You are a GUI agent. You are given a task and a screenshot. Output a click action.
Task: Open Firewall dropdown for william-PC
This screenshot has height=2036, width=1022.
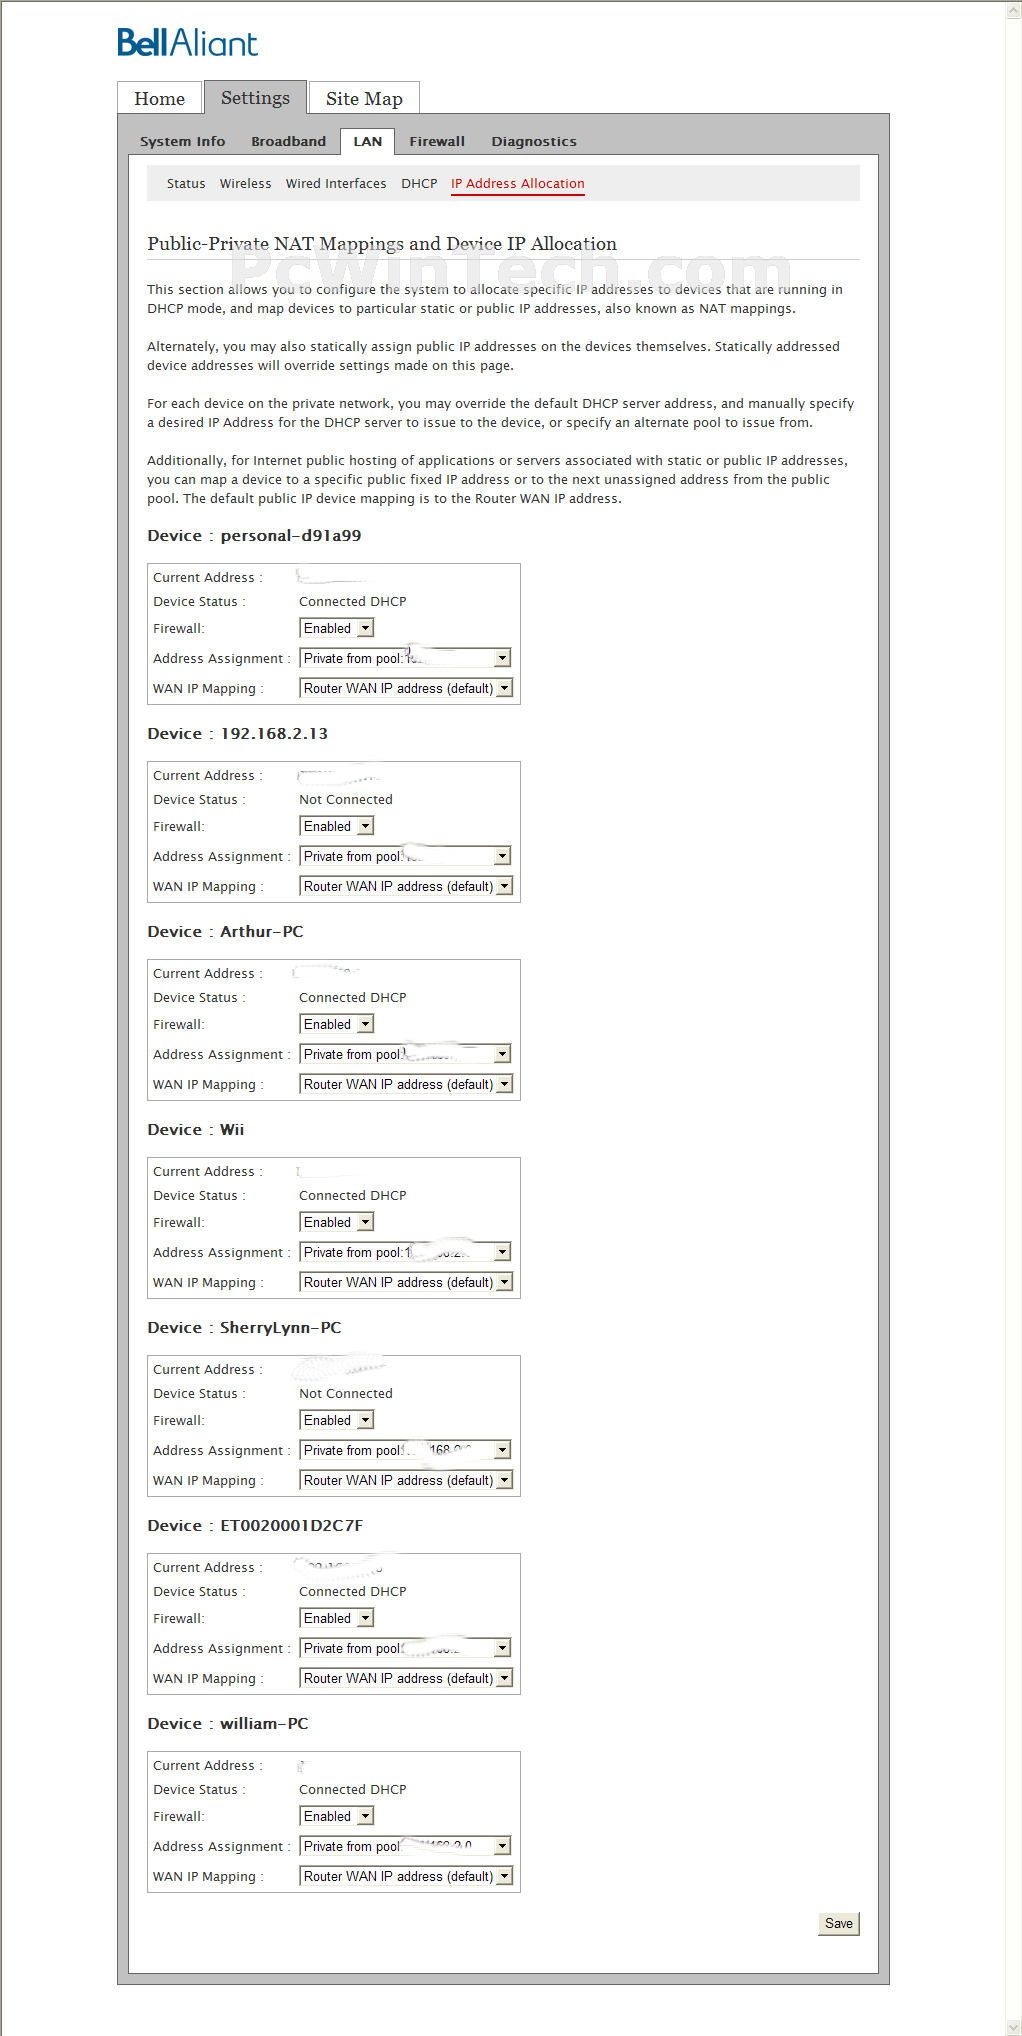tap(337, 1816)
